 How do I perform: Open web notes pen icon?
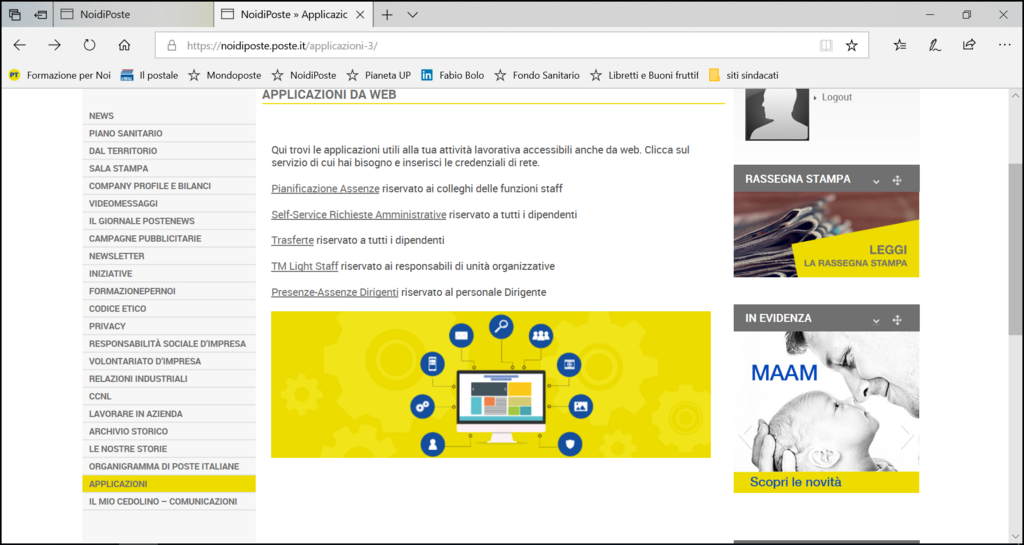coord(935,45)
